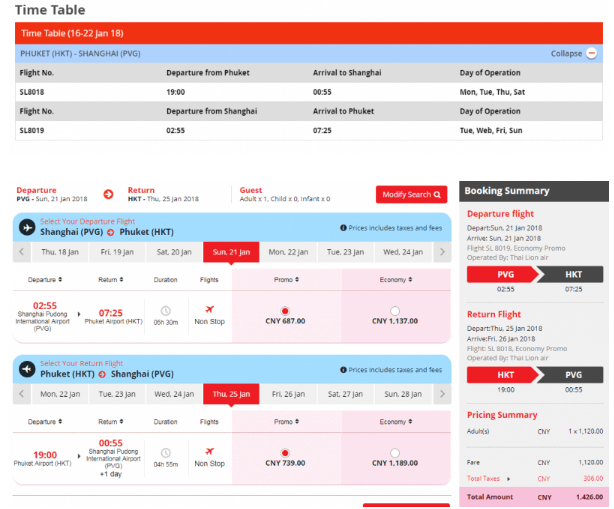Click the Non Stop plane icon for 02:55 flight
The image size is (614, 509).
[x=209, y=309]
